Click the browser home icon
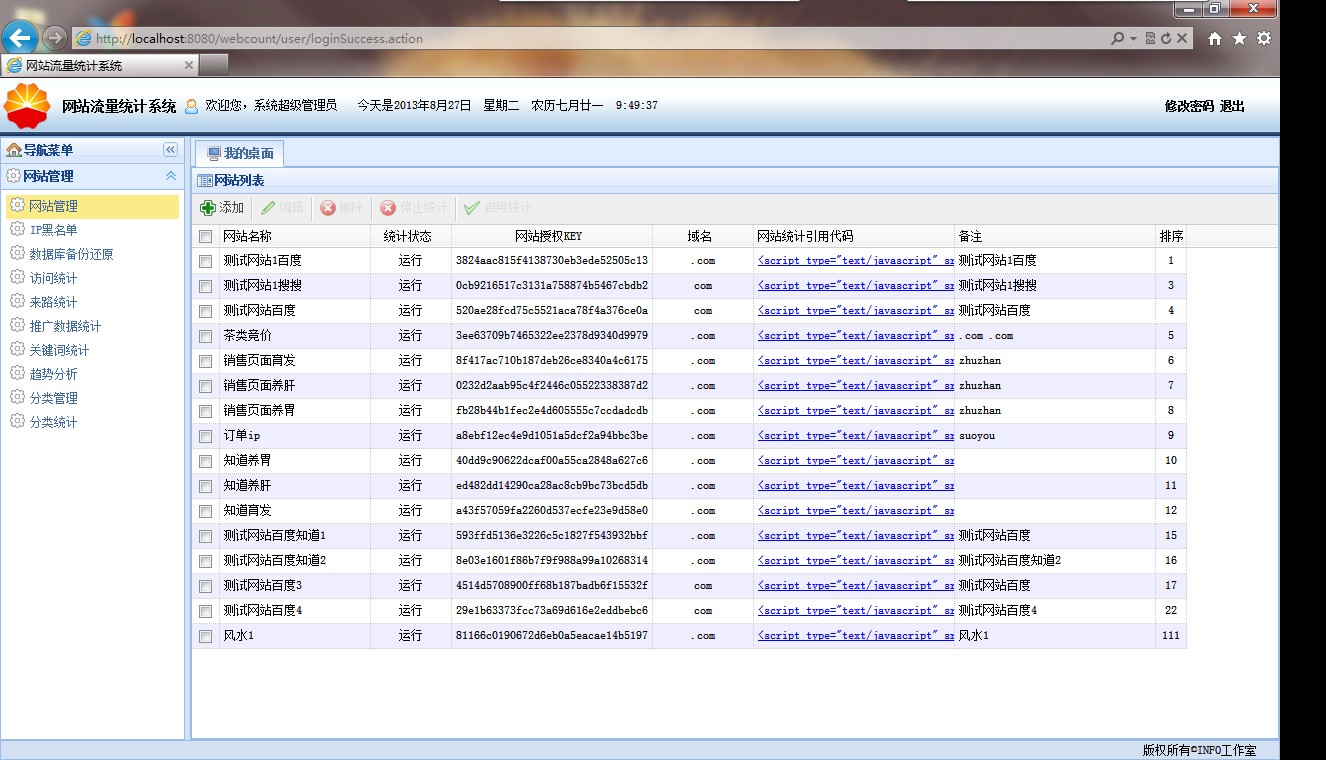Viewport: 1326px width, 760px height. coord(1215,39)
